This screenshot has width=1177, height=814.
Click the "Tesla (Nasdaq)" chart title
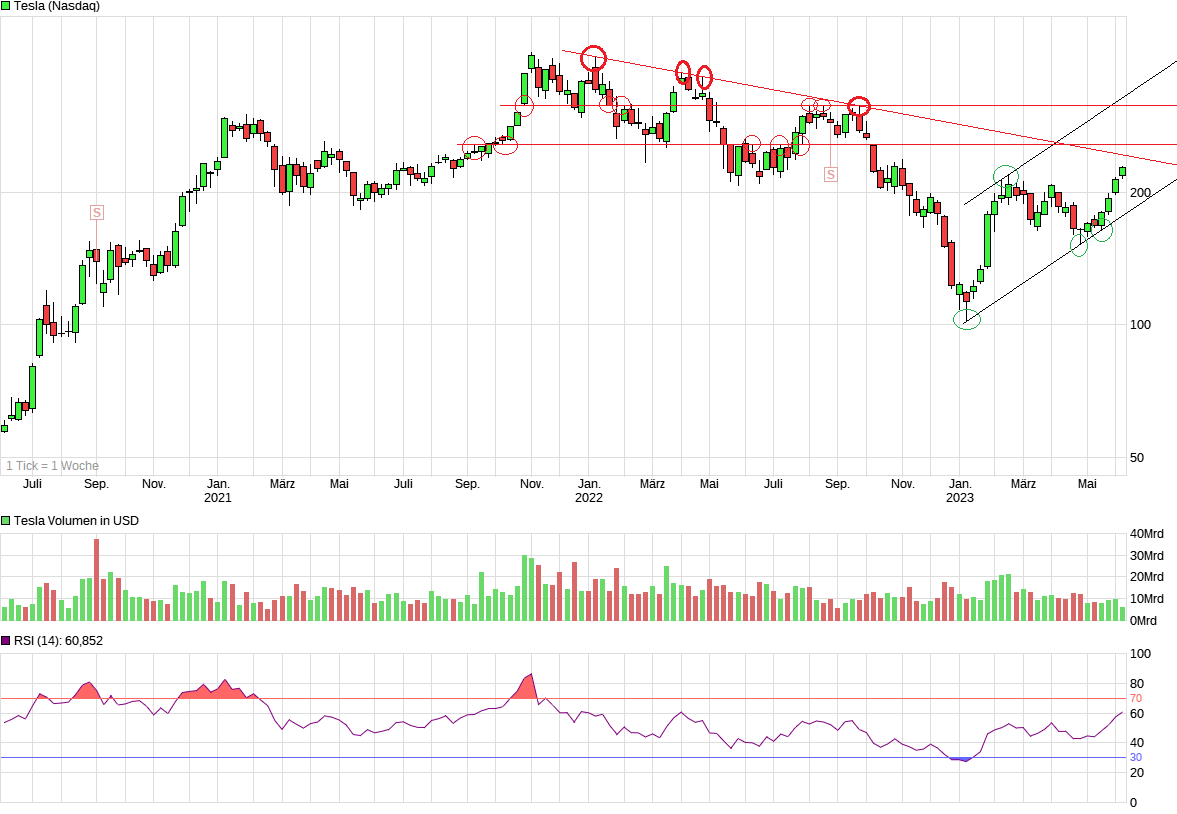pyautogui.click(x=57, y=6)
